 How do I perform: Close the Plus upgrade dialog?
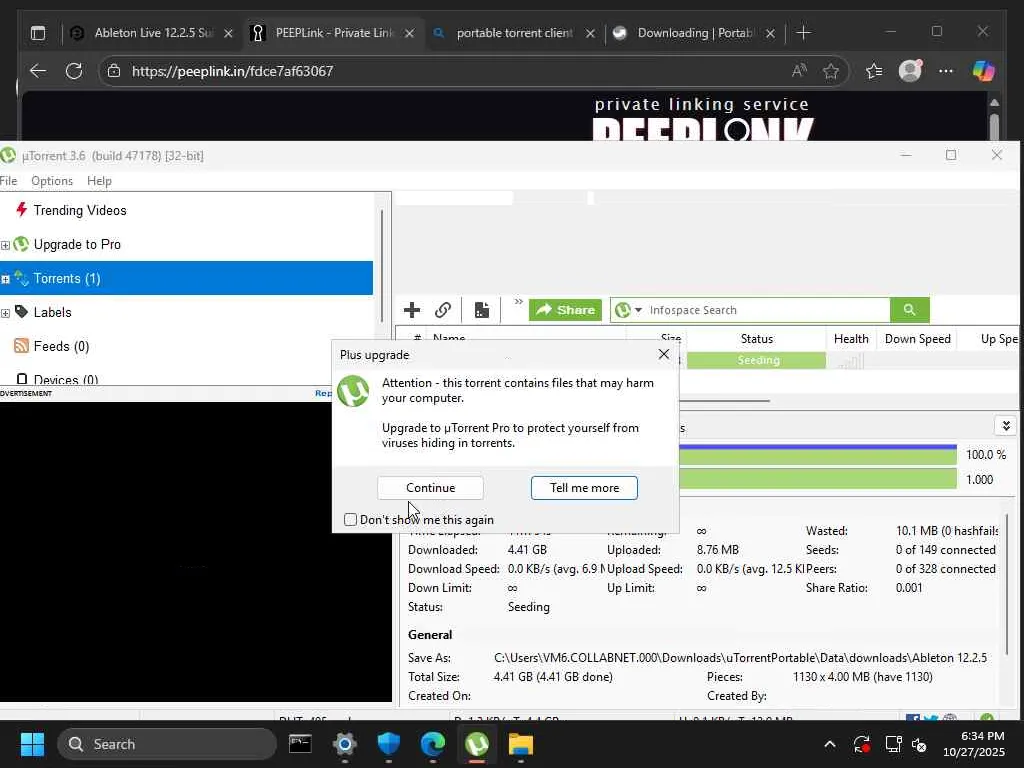click(664, 354)
